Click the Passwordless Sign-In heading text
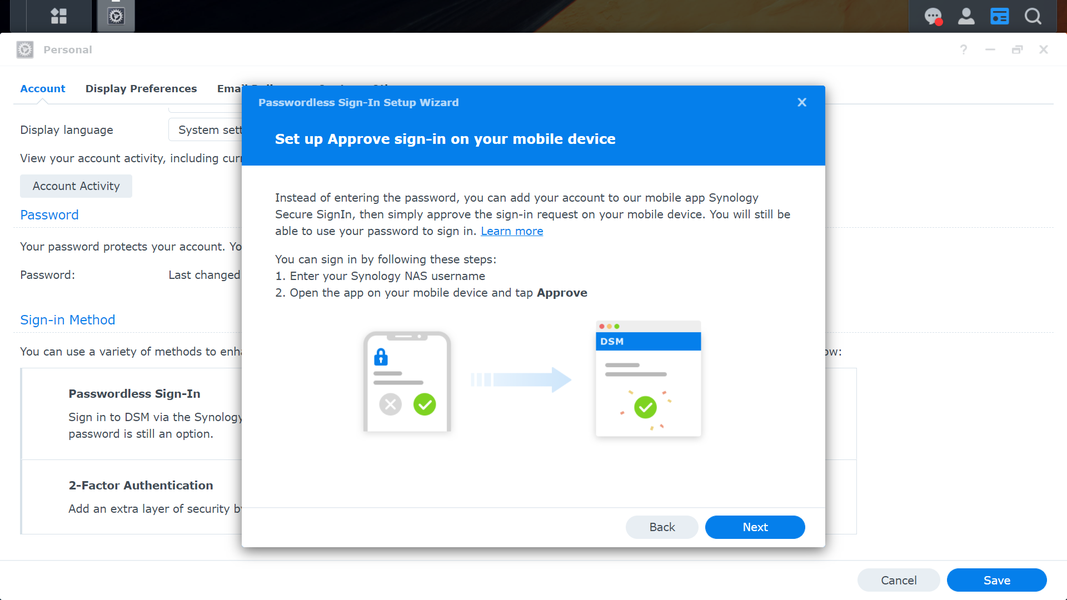Viewport: 1067px width, 600px height. pyautogui.click(x=134, y=394)
